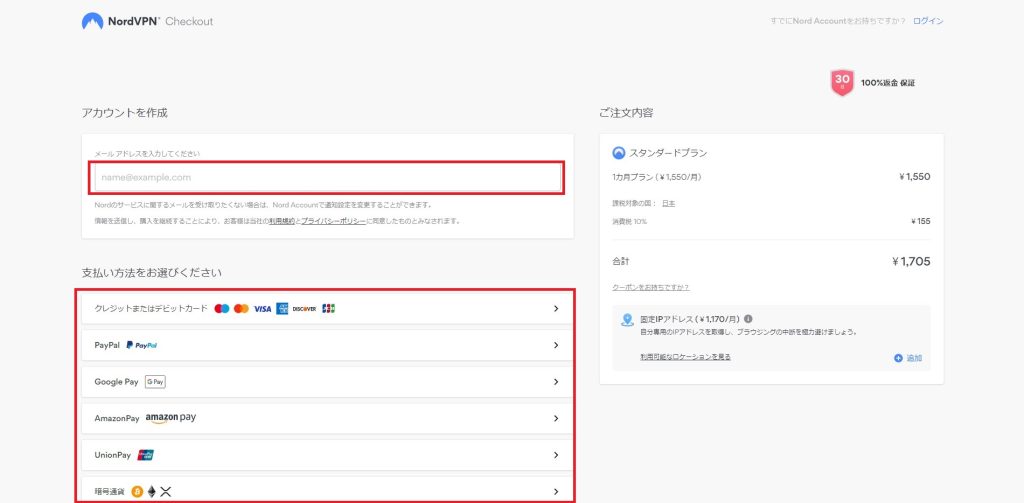The width and height of the screenshot is (1024, 503).
Task: Expand the 暗号通貨 crypto row chevron
Action: tap(556, 491)
